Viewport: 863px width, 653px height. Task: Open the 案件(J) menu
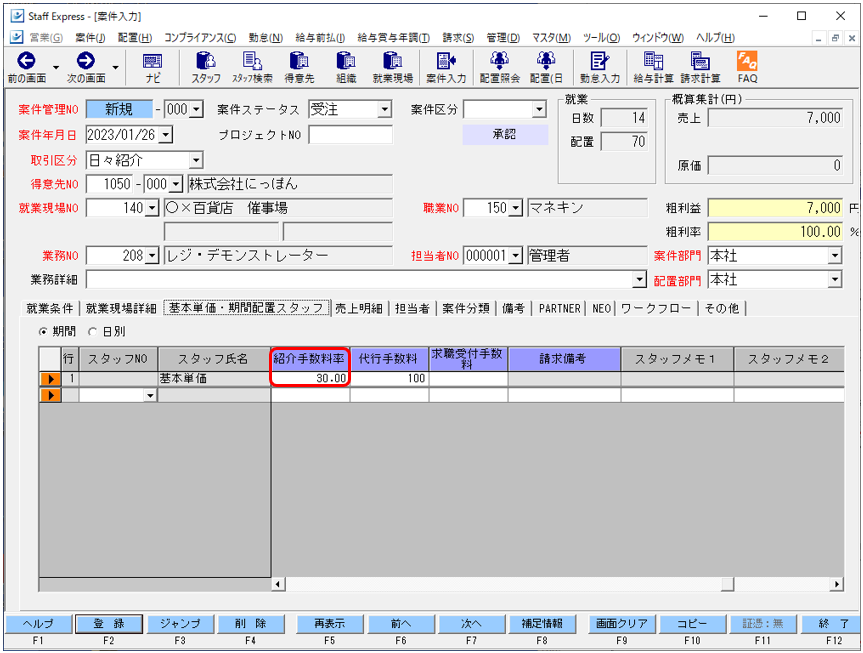(x=90, y=37)
